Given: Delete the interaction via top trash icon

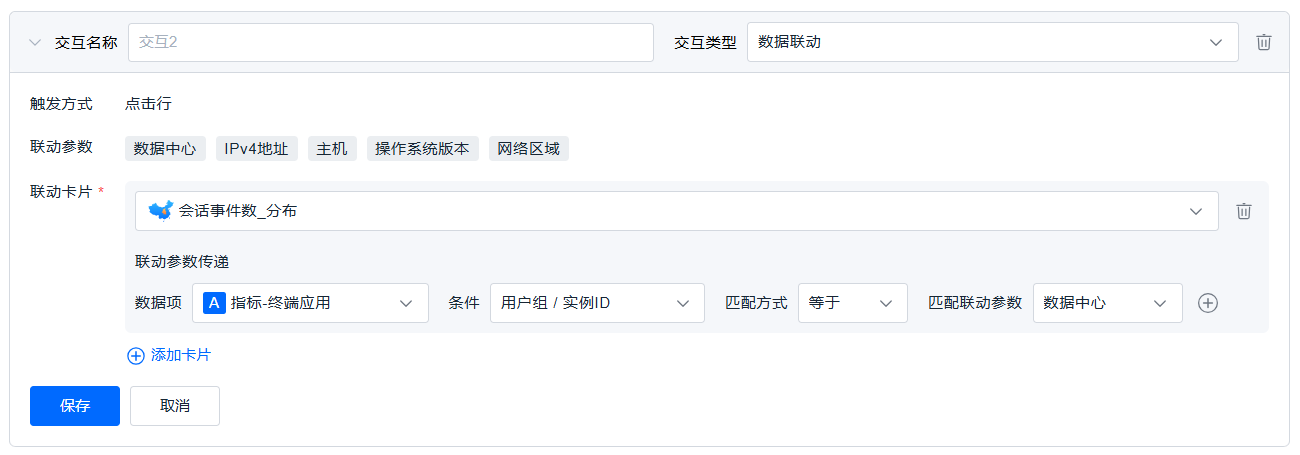Looking at the screenshot, I should [x=1264, y=42].
